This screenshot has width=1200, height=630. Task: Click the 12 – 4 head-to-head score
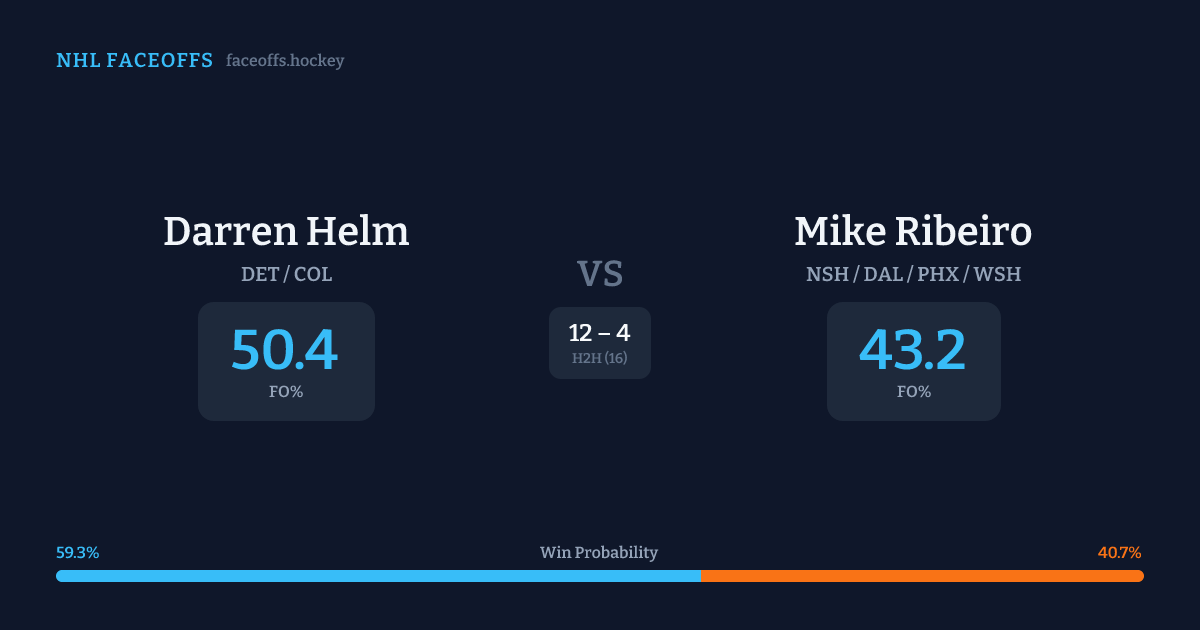pos(600,333)
